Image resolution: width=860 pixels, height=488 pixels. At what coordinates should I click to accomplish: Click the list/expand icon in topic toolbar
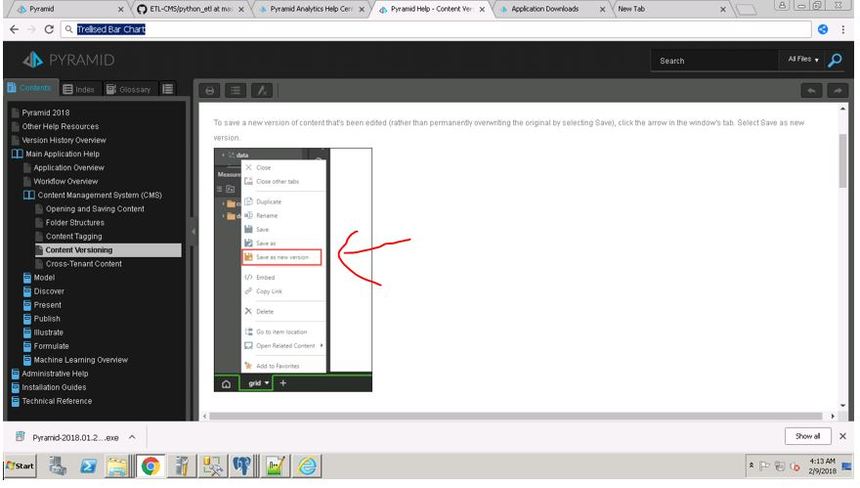(235, 90)
